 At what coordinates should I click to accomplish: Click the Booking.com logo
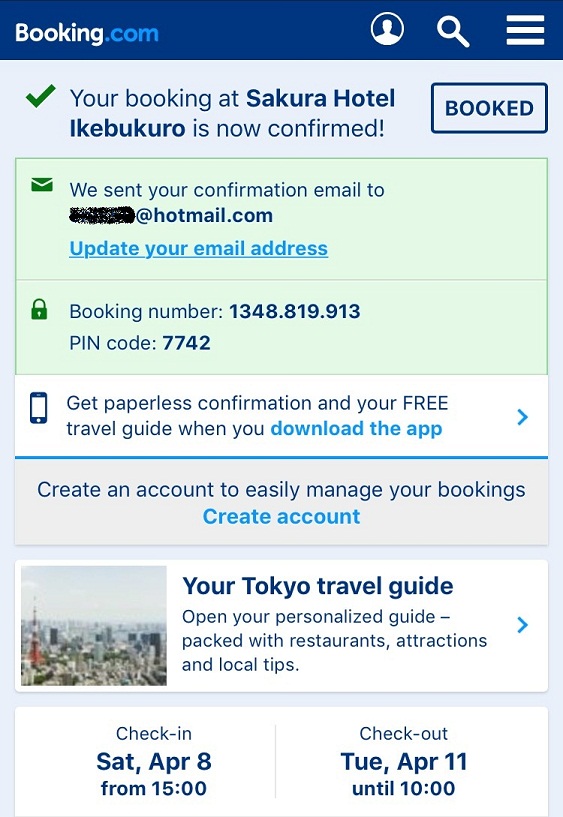(87, 33)
